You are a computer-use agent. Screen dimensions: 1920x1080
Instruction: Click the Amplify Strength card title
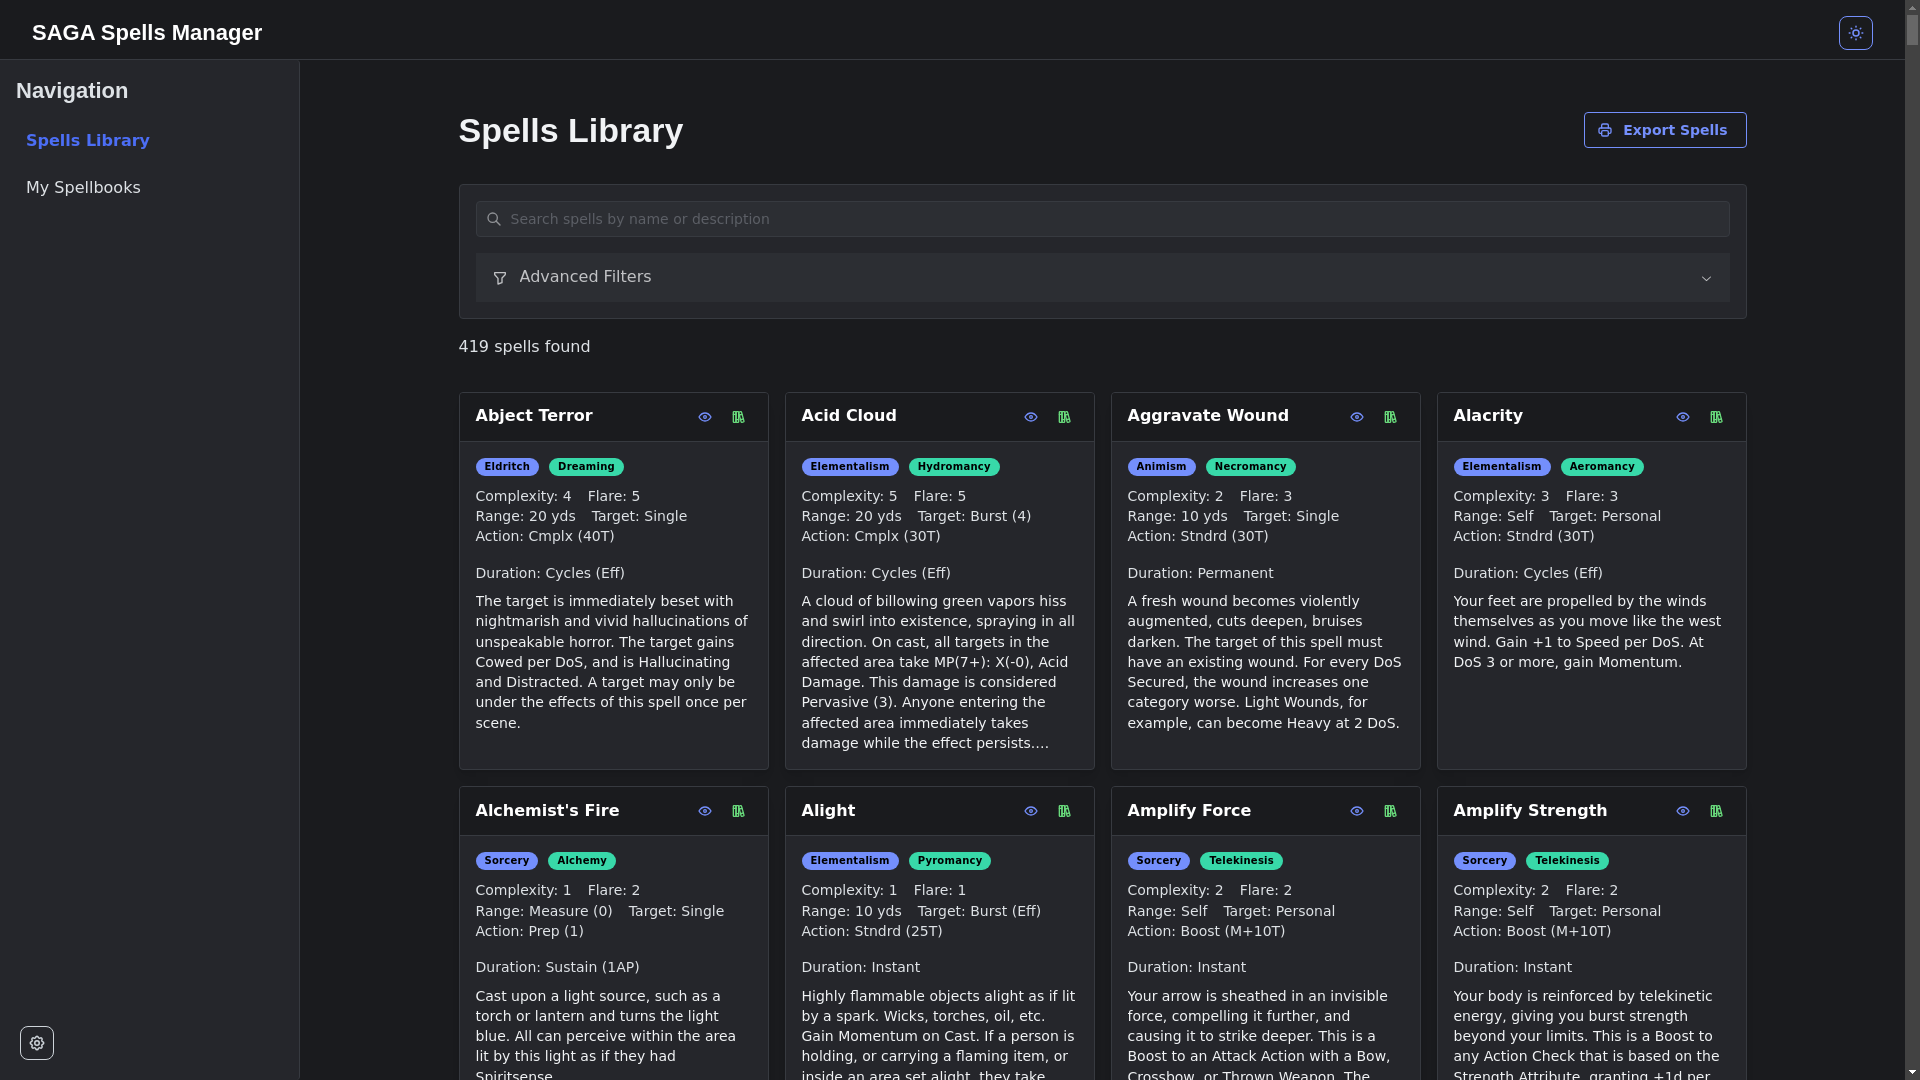[x=1530, y=811]
